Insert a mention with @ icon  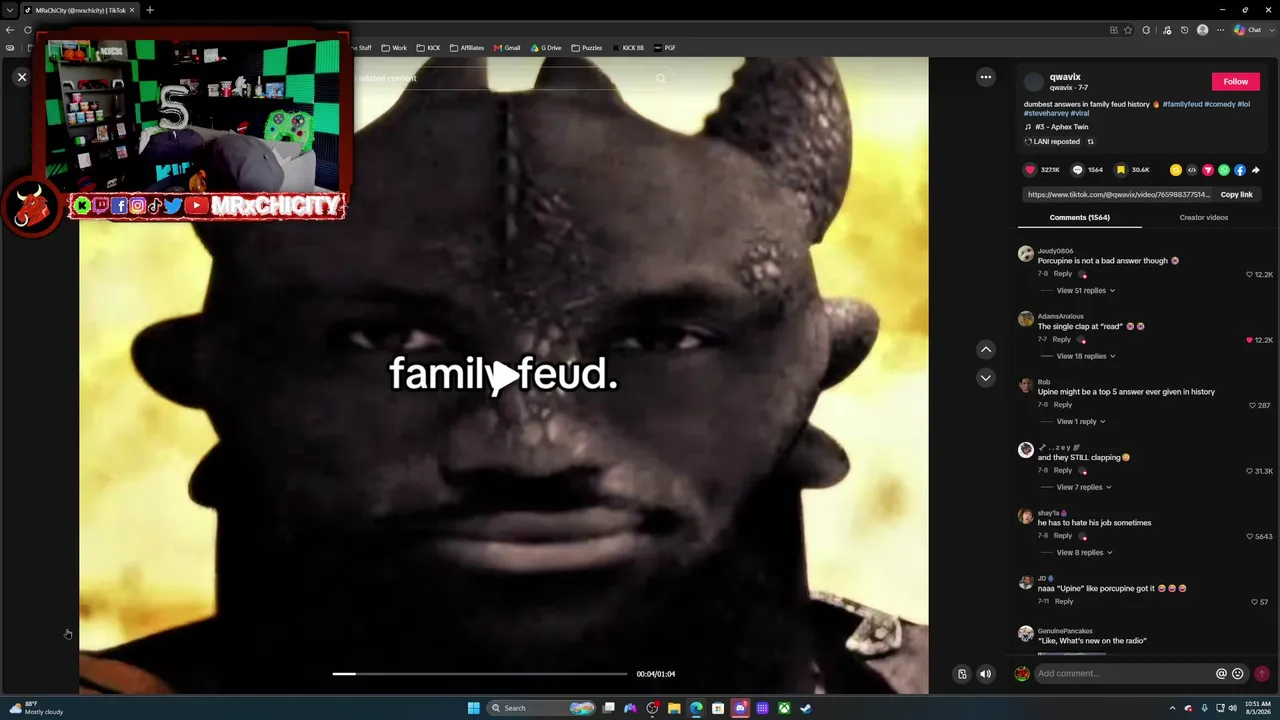(x=1221, y=674)
